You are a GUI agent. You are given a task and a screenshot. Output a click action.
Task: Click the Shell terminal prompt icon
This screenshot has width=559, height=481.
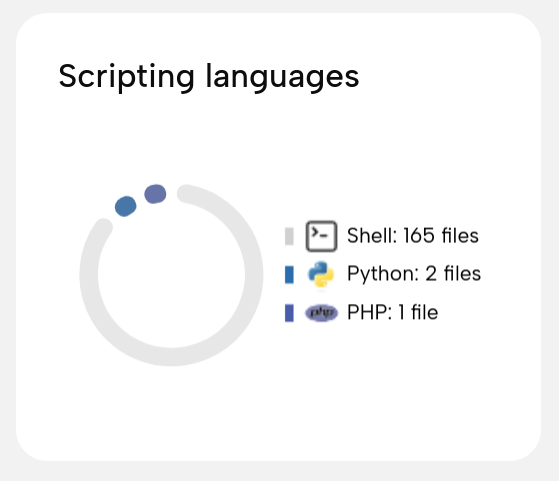click(x=321, y=236)
